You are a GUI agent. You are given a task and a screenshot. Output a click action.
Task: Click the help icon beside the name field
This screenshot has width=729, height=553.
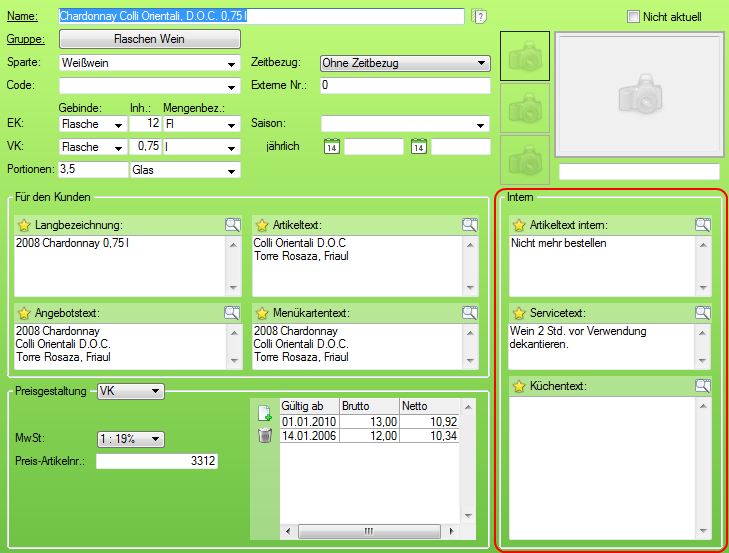pyautogui.click(x=479, y=16)
